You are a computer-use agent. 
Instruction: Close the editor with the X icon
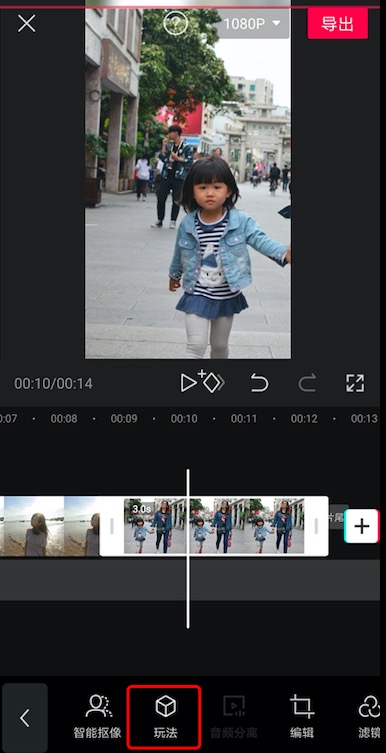click(x=26, y=23)
